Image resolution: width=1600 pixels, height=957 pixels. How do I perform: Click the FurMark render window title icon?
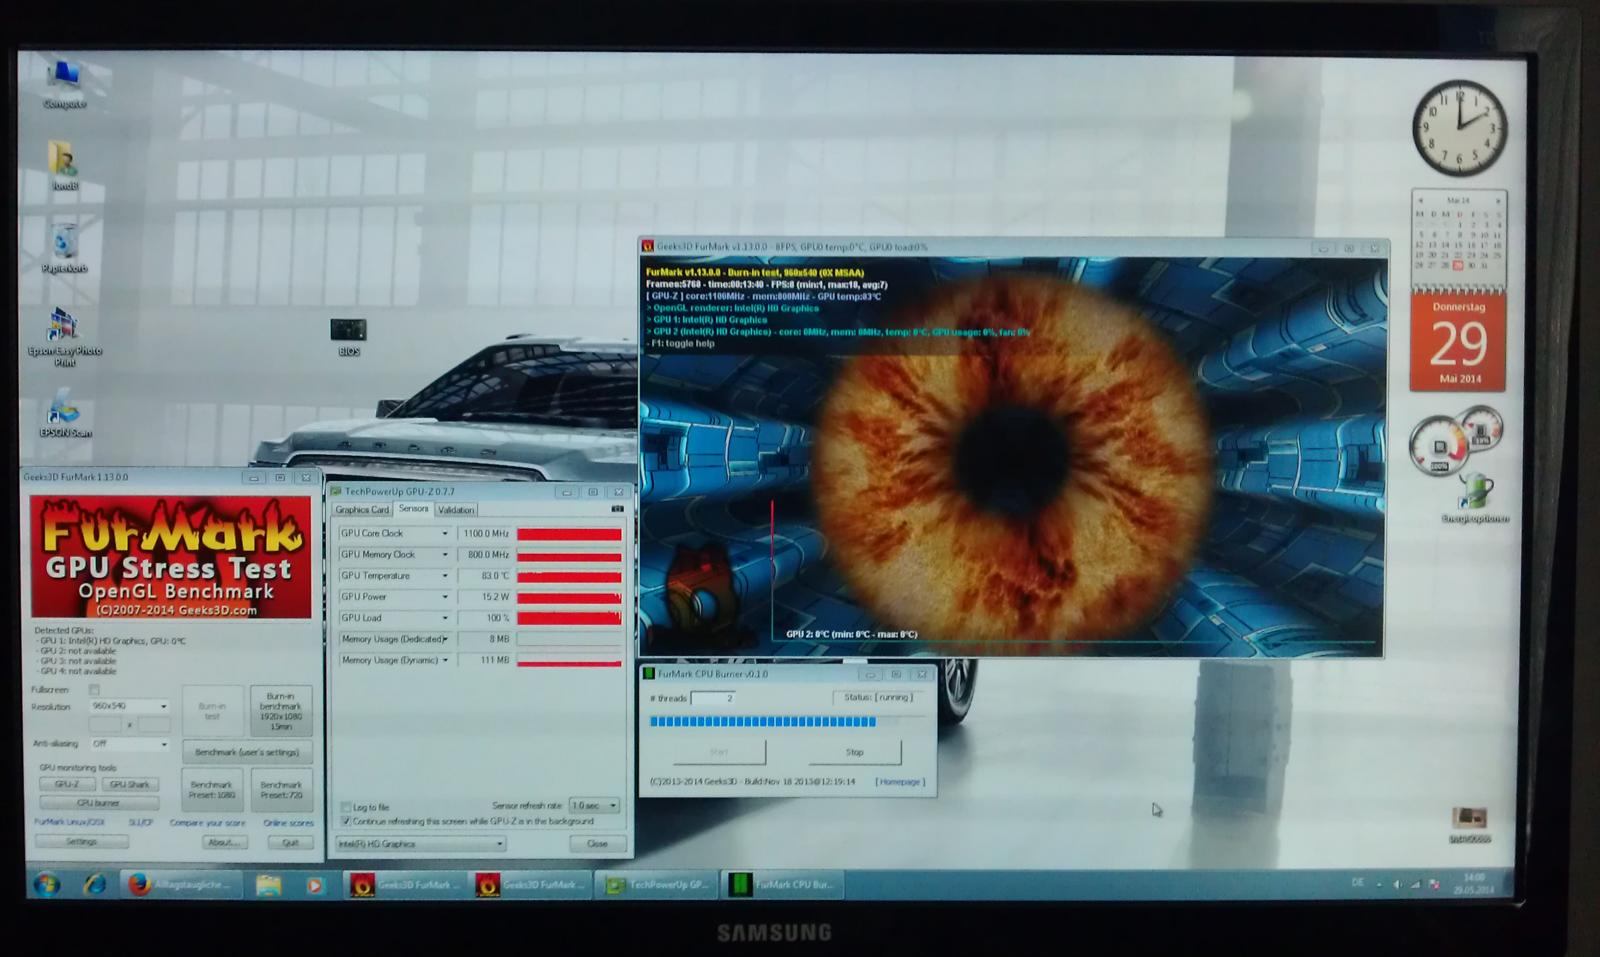648,247
